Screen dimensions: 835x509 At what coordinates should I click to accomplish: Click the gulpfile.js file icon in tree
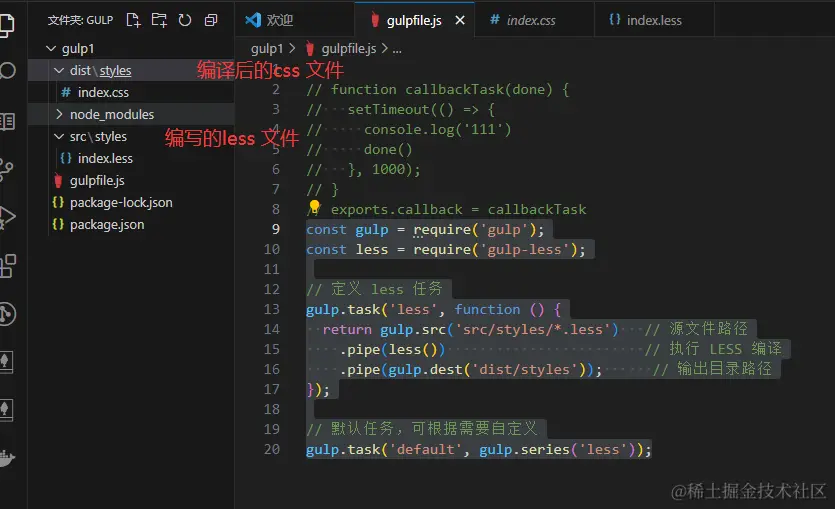click(58, 180)
